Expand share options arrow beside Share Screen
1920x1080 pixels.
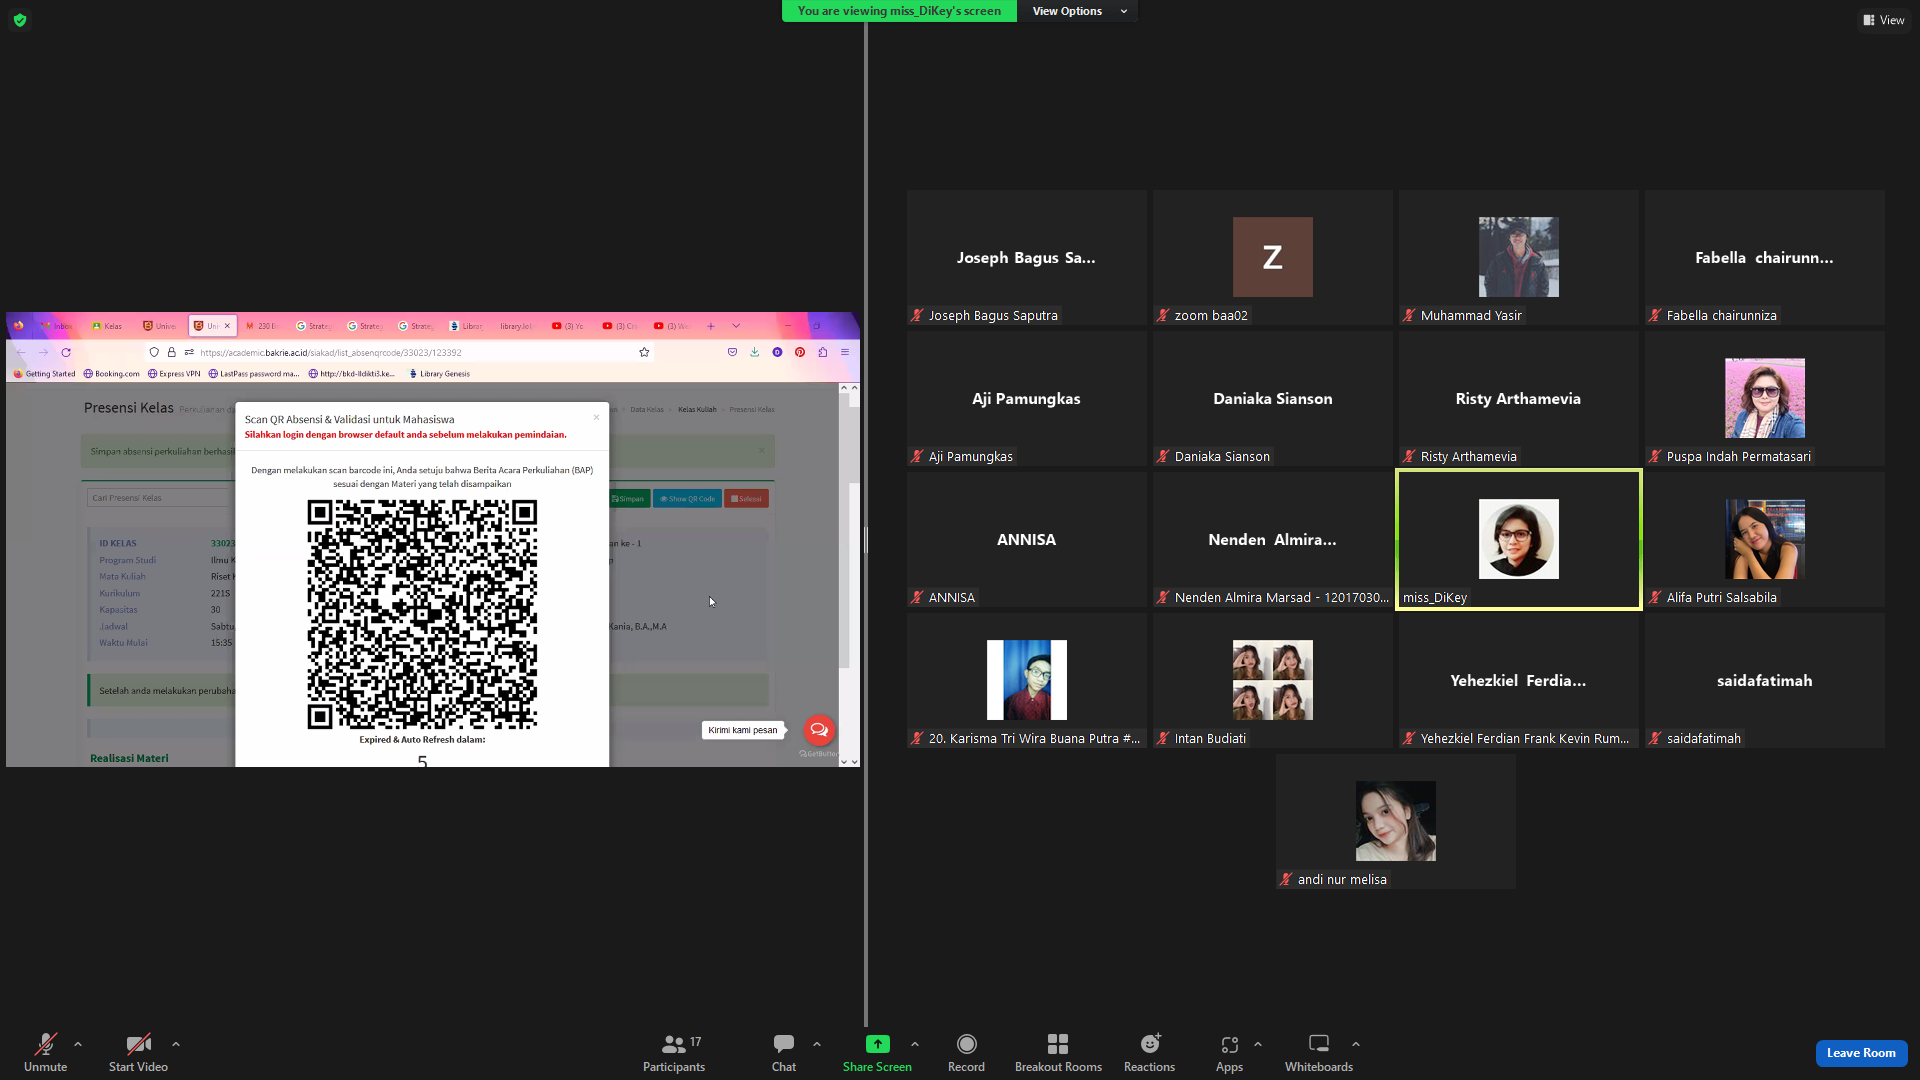click(x=915, y=1044)
